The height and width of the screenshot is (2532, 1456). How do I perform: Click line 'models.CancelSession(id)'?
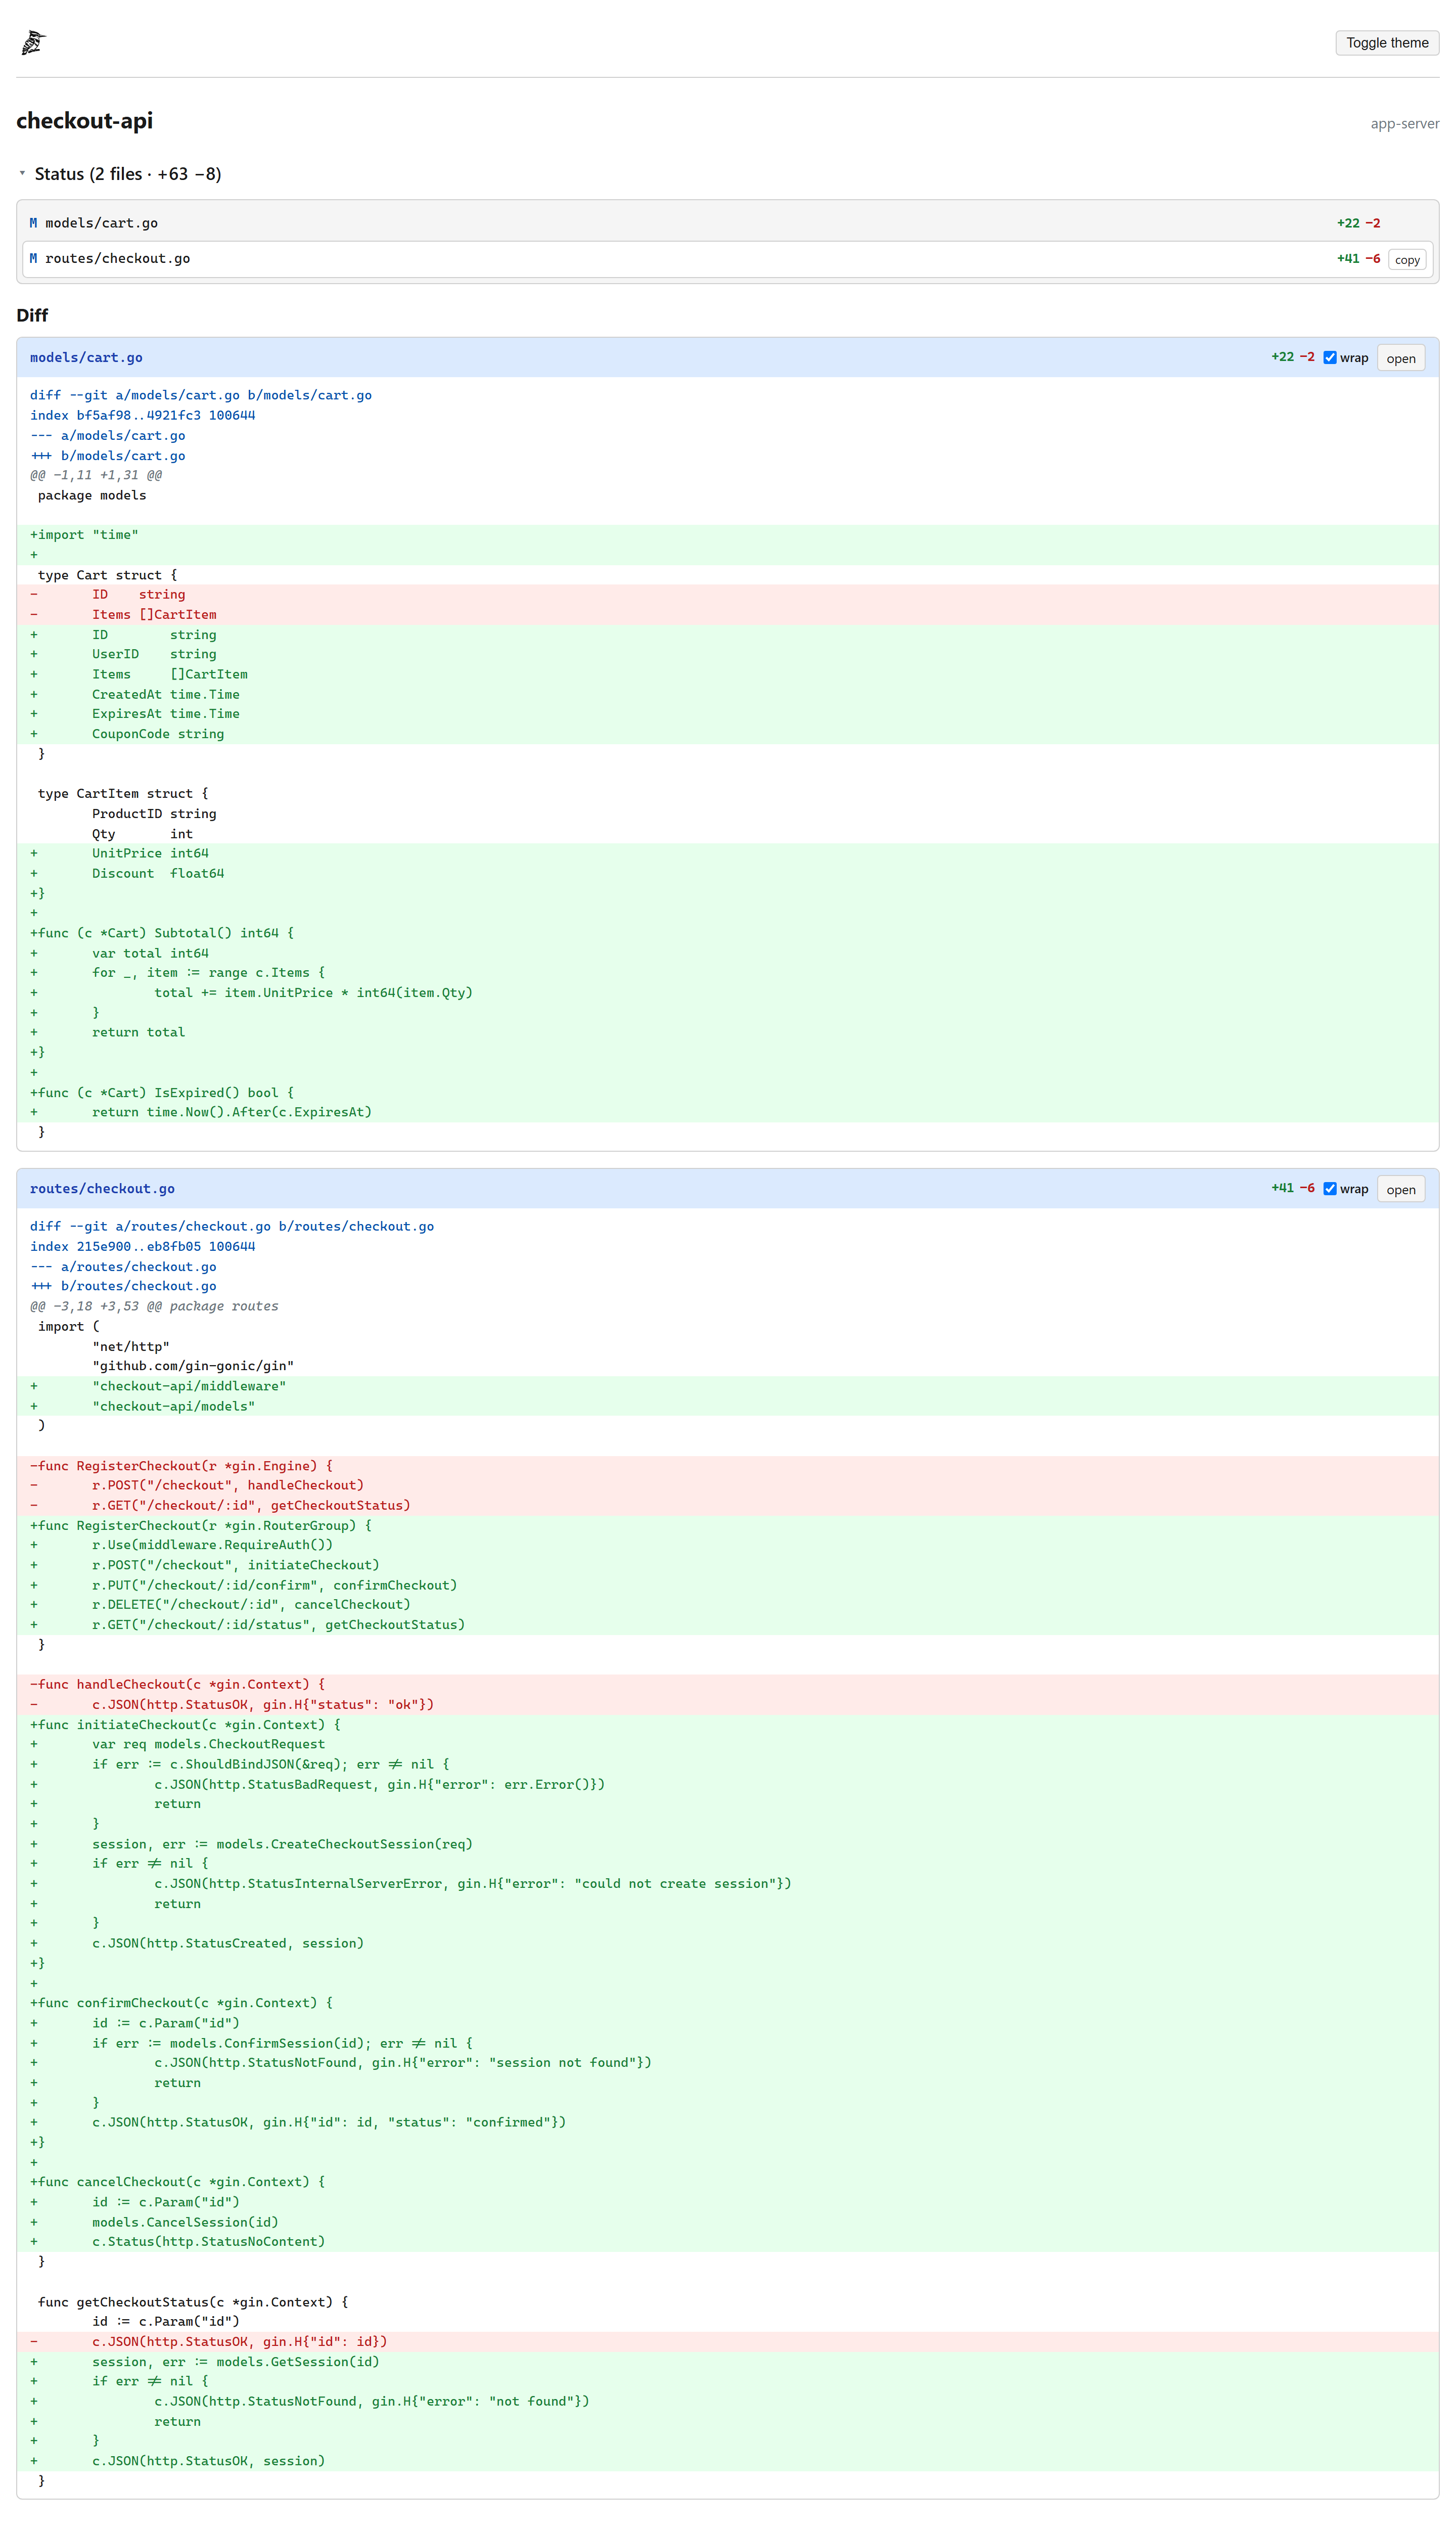click(x=727, y=2222)
